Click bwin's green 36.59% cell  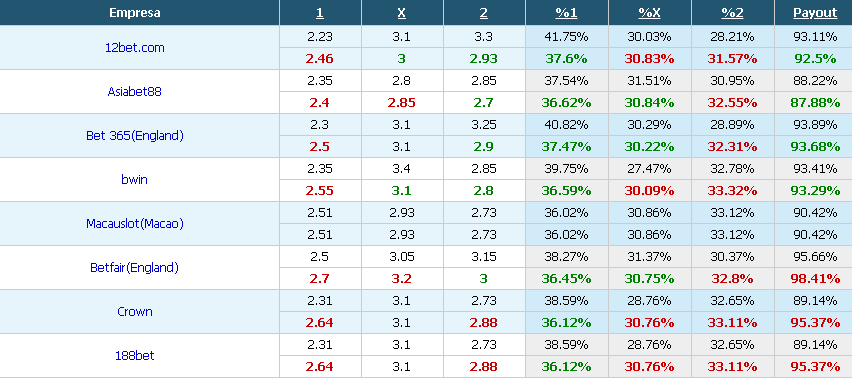click(566, 191)
